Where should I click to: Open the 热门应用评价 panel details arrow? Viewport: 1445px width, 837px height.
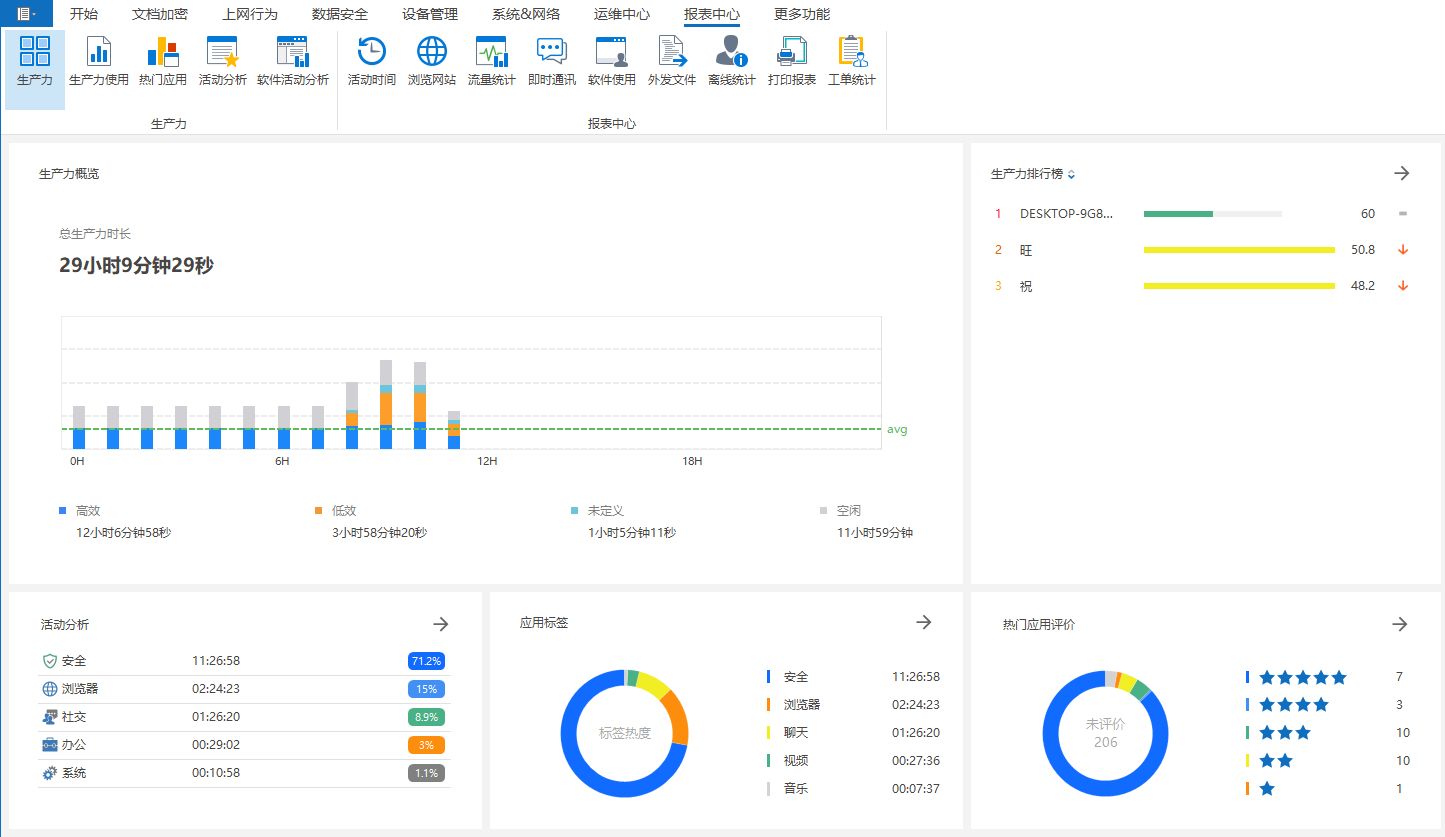coord(1400,624)
